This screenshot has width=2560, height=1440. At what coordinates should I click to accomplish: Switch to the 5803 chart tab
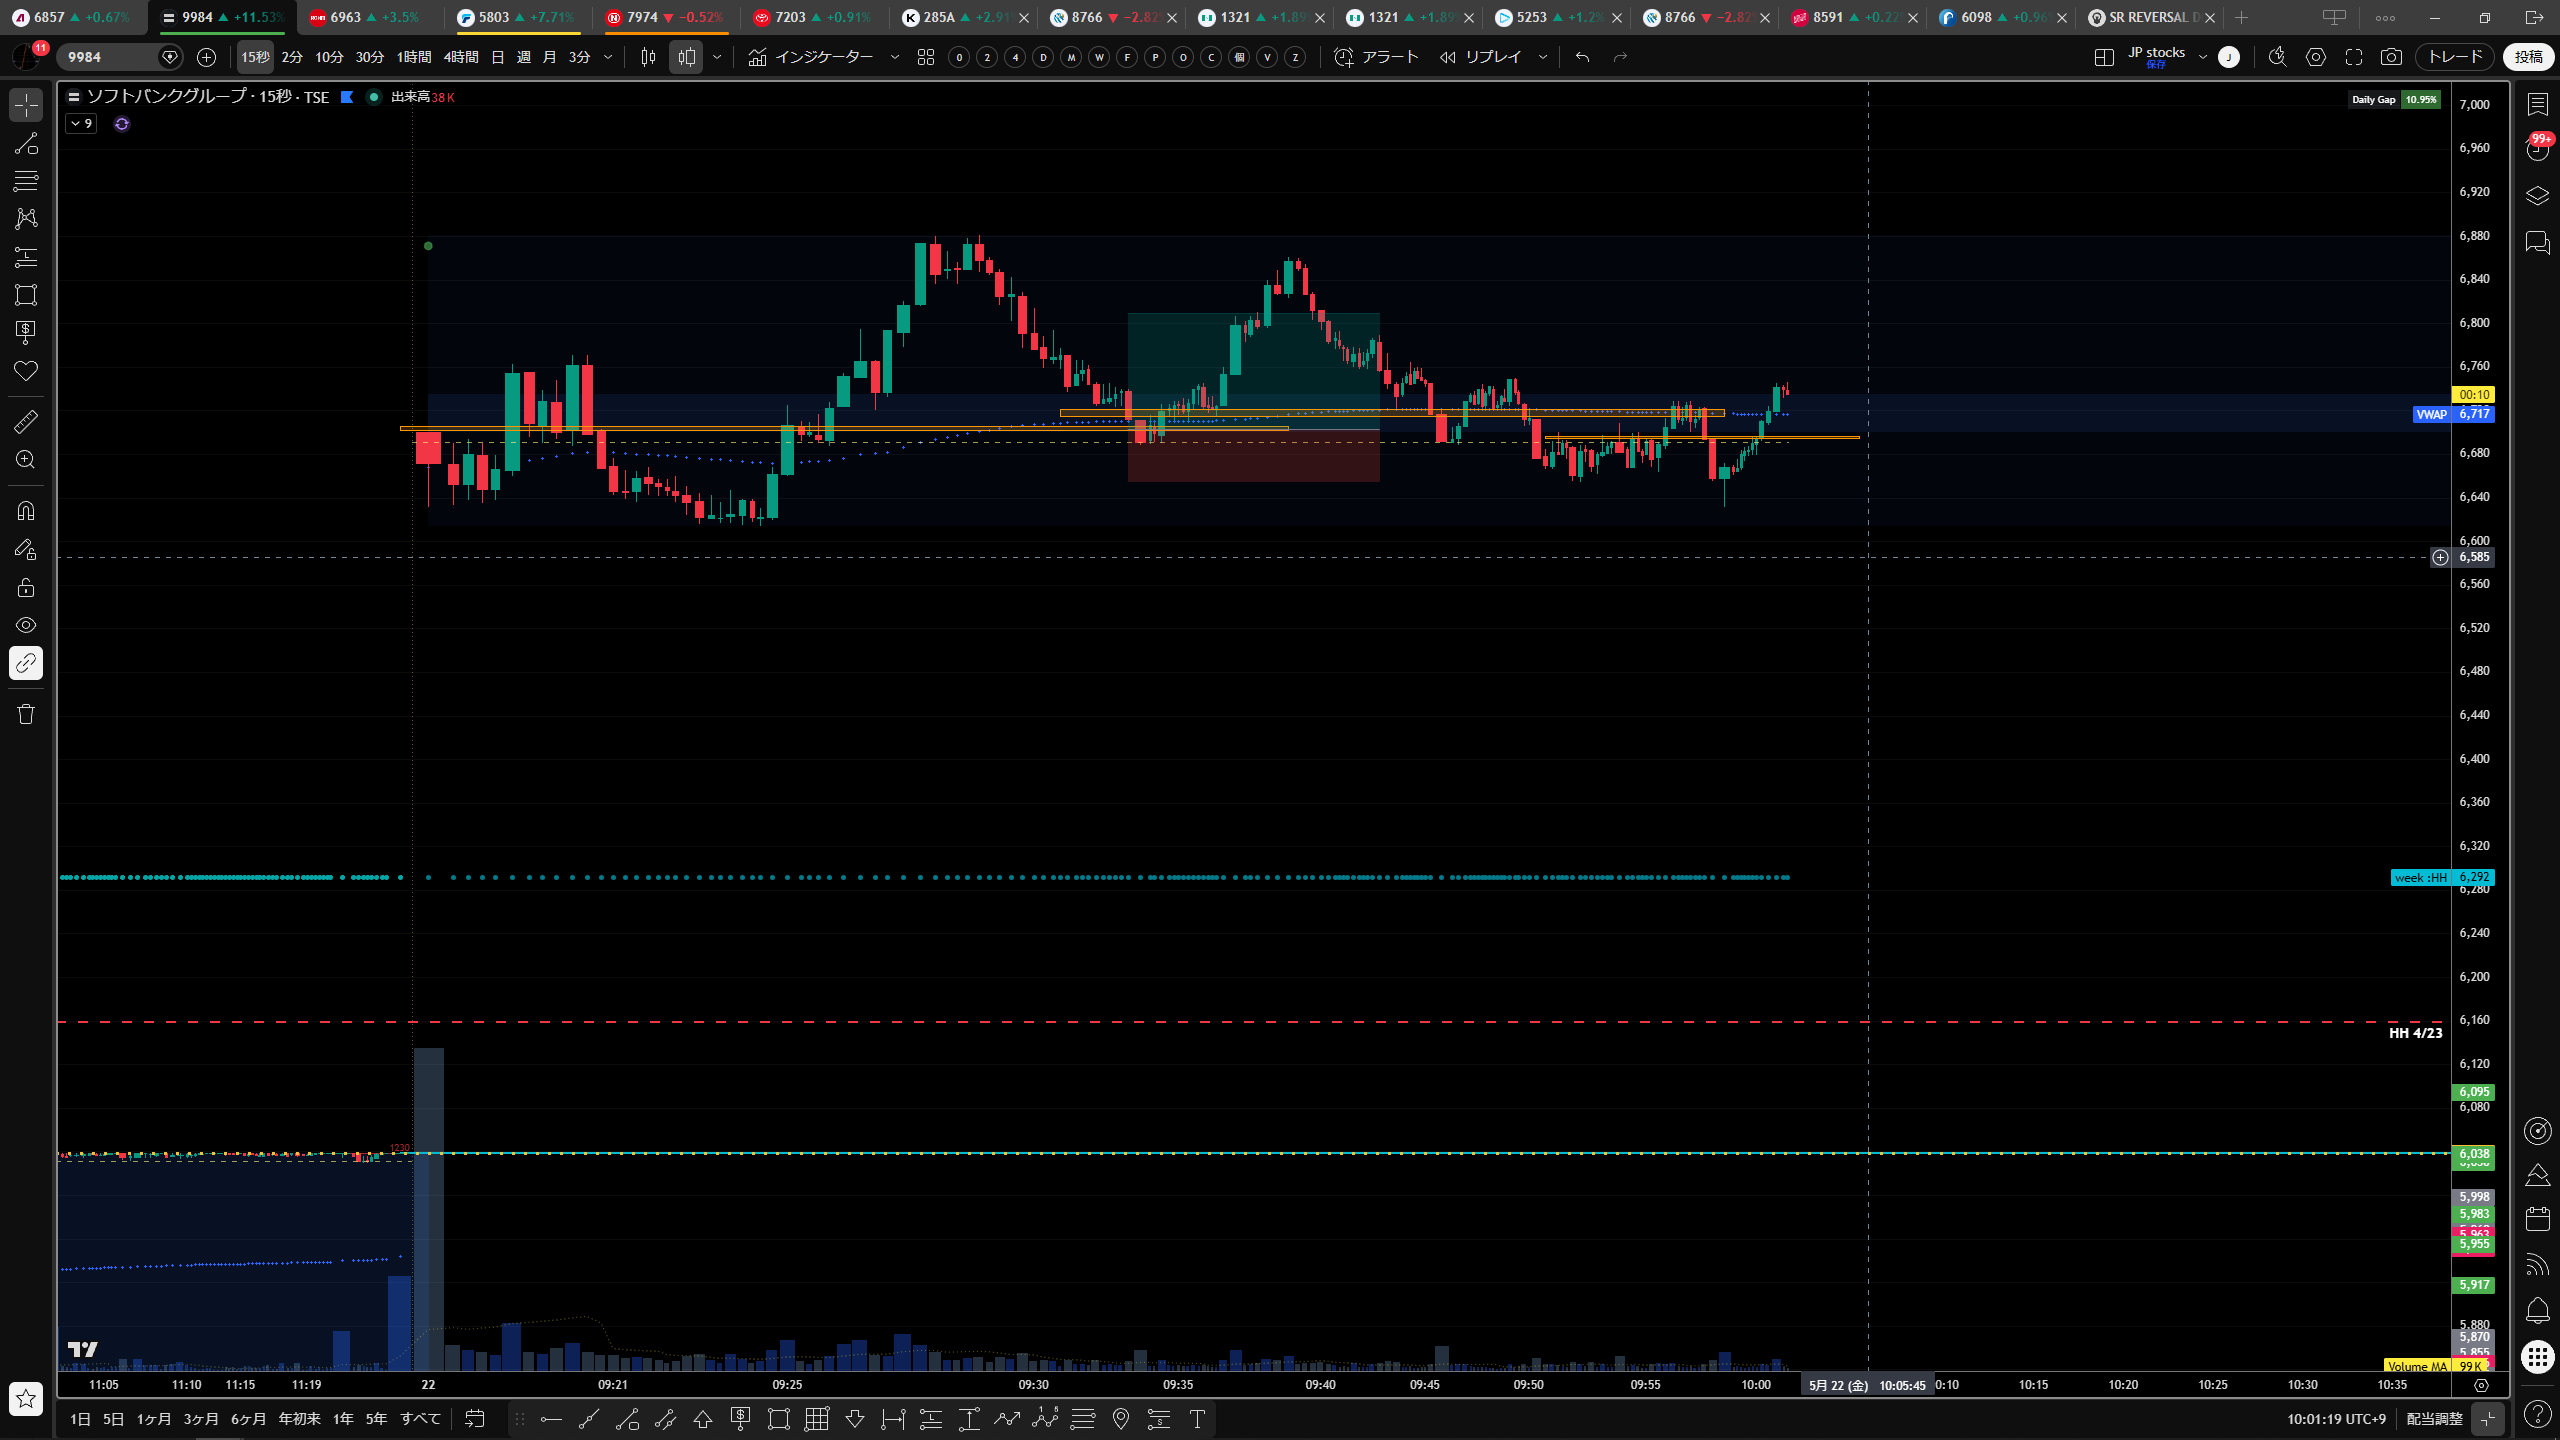[516, 17]
